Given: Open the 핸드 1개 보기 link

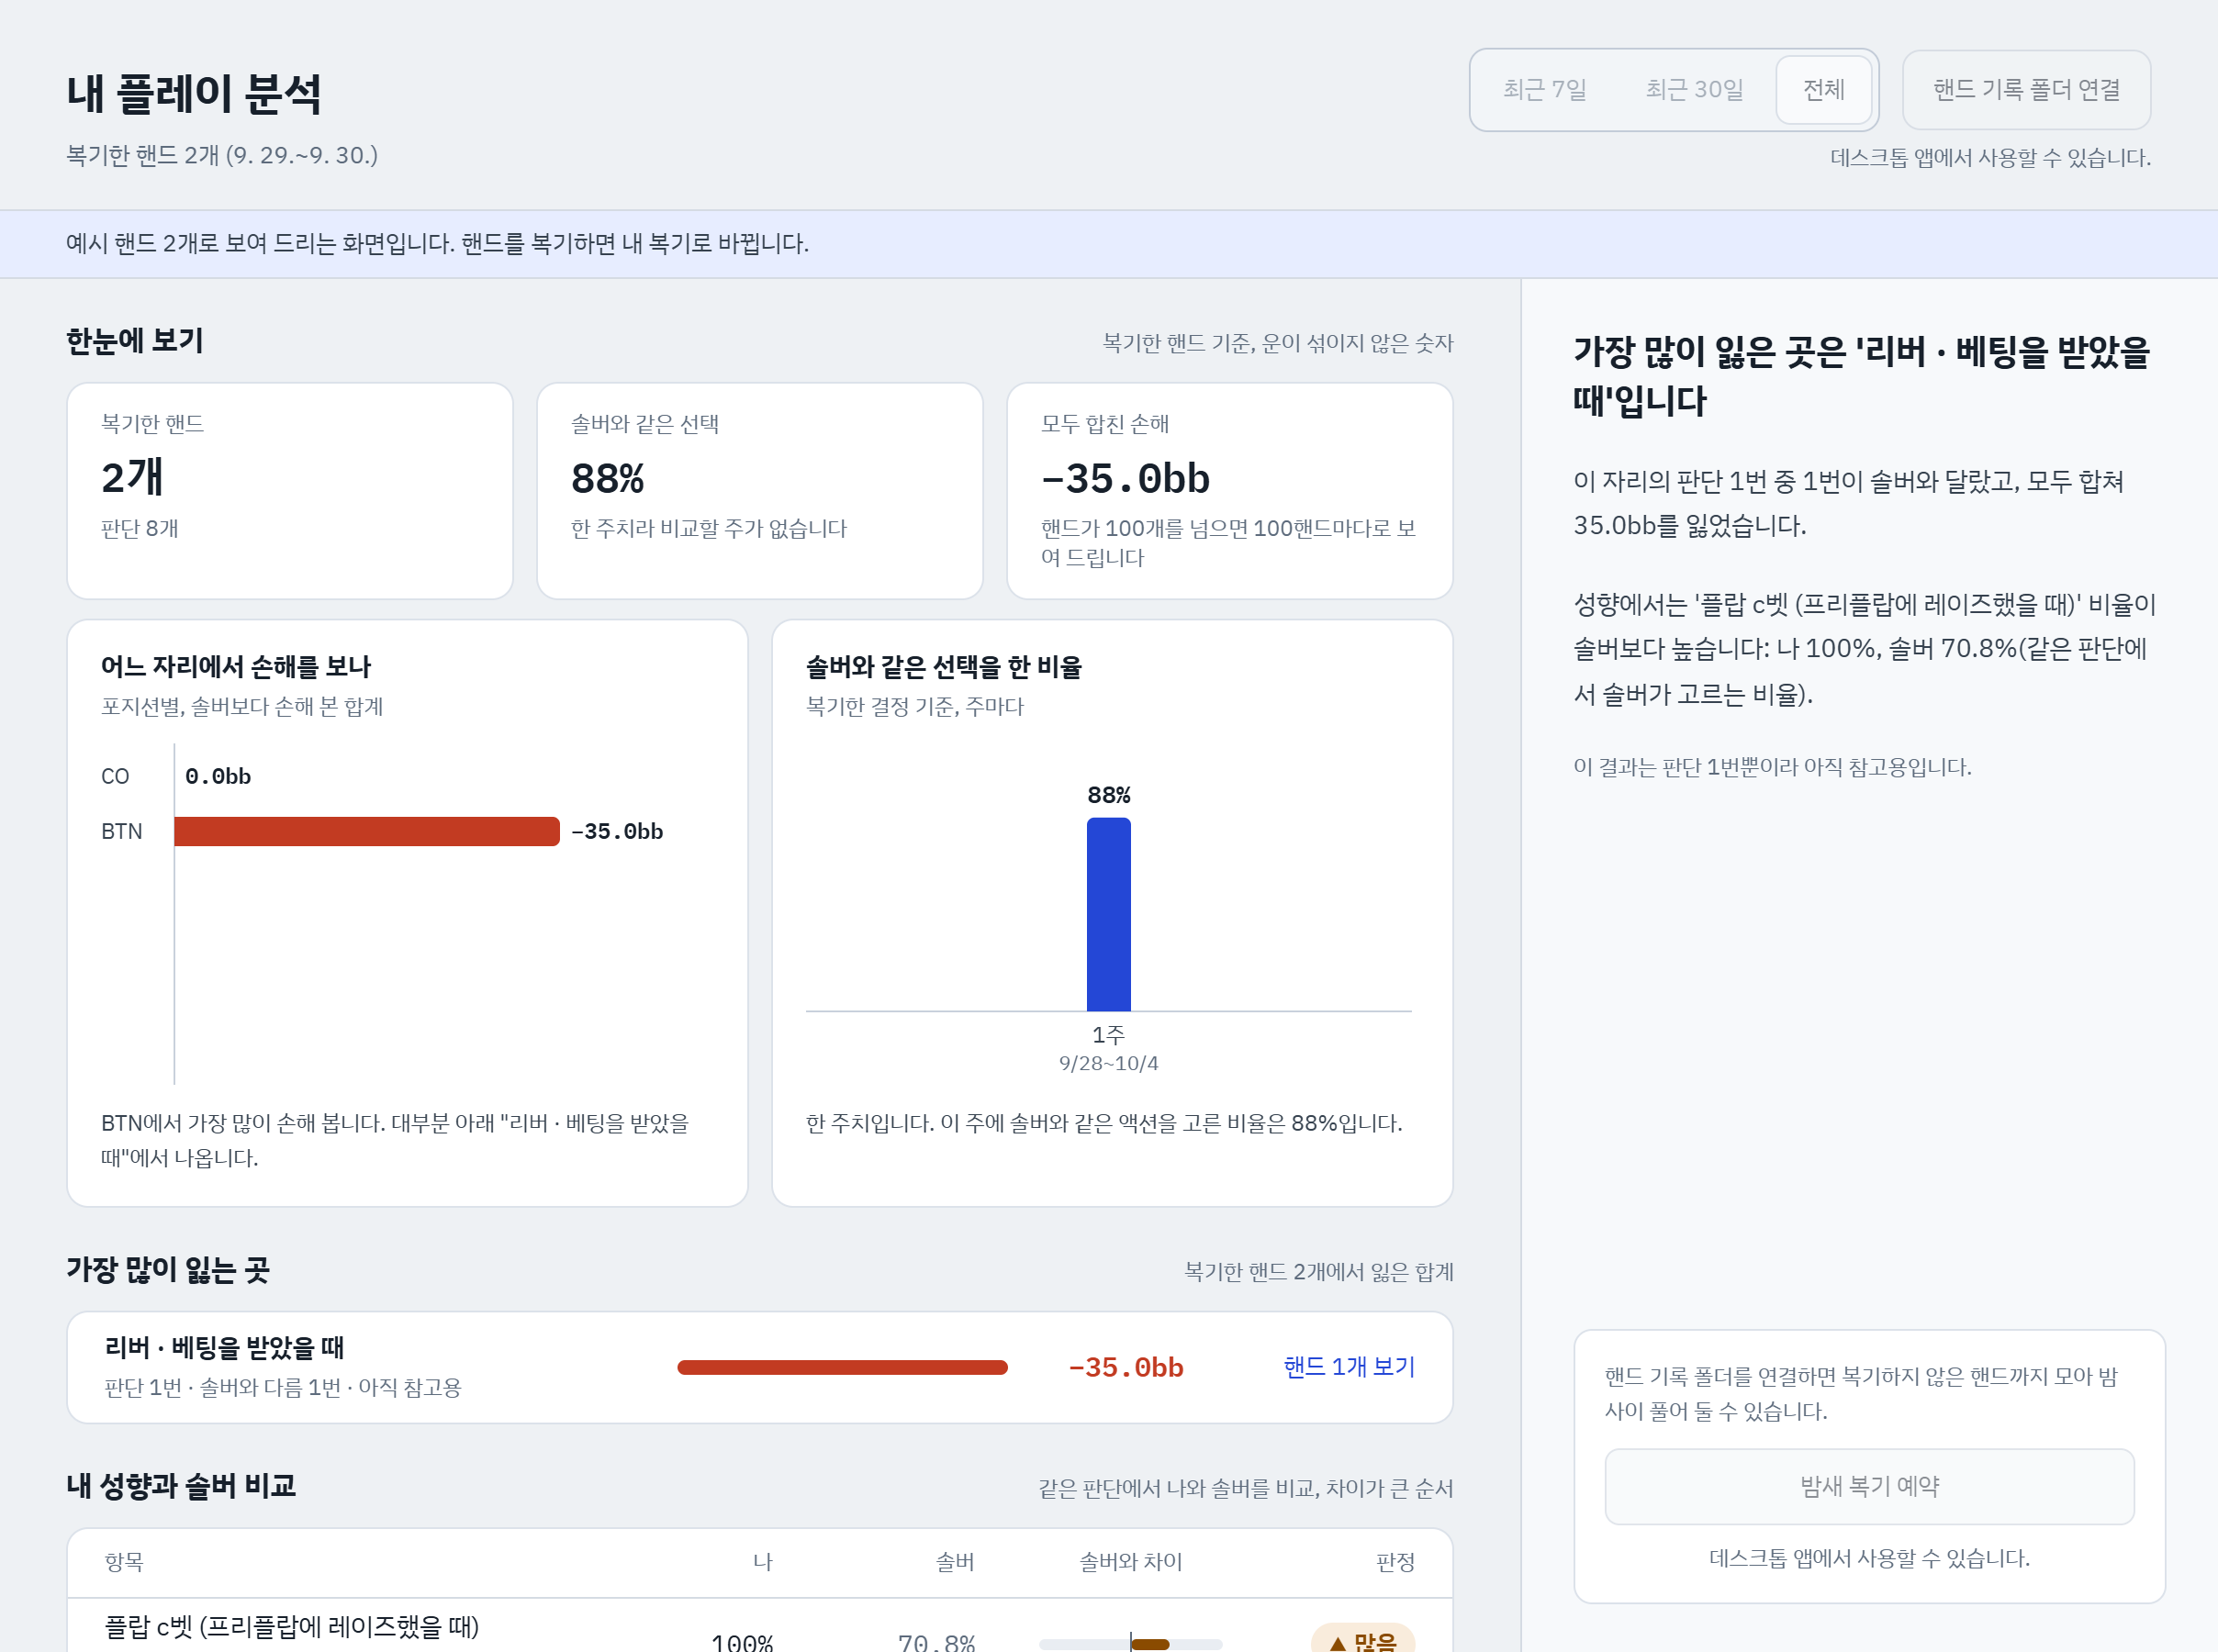Looking at the screenshot, I should 1349,1366.
